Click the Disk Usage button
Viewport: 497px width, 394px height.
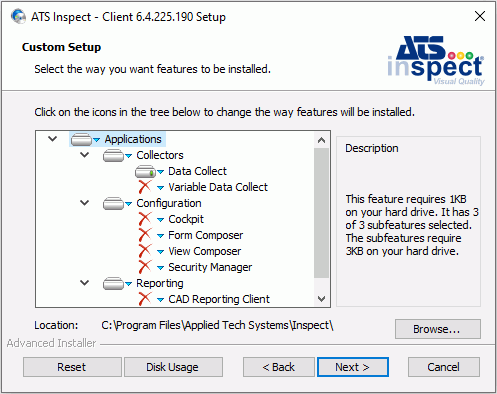pyautogui.click(x=173, y=367)
